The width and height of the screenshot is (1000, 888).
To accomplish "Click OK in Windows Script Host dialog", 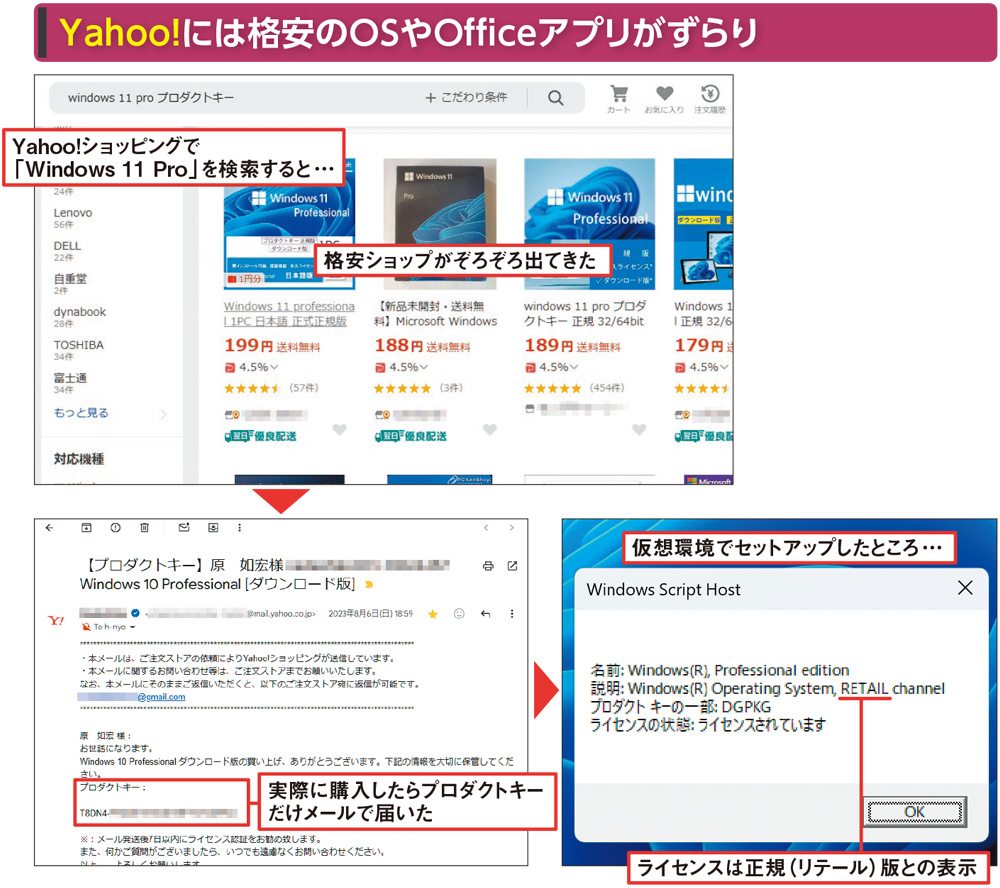I will tap(915, 811).
